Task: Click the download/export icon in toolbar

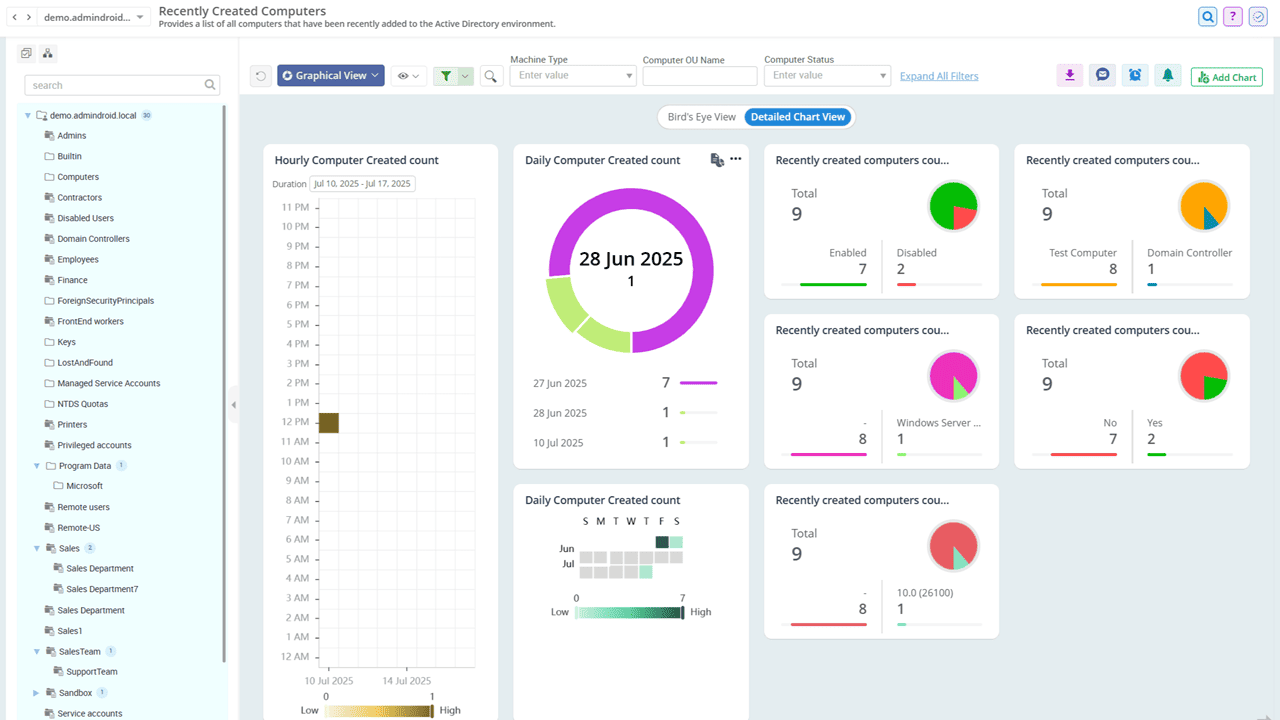Action: (1070, 75)
